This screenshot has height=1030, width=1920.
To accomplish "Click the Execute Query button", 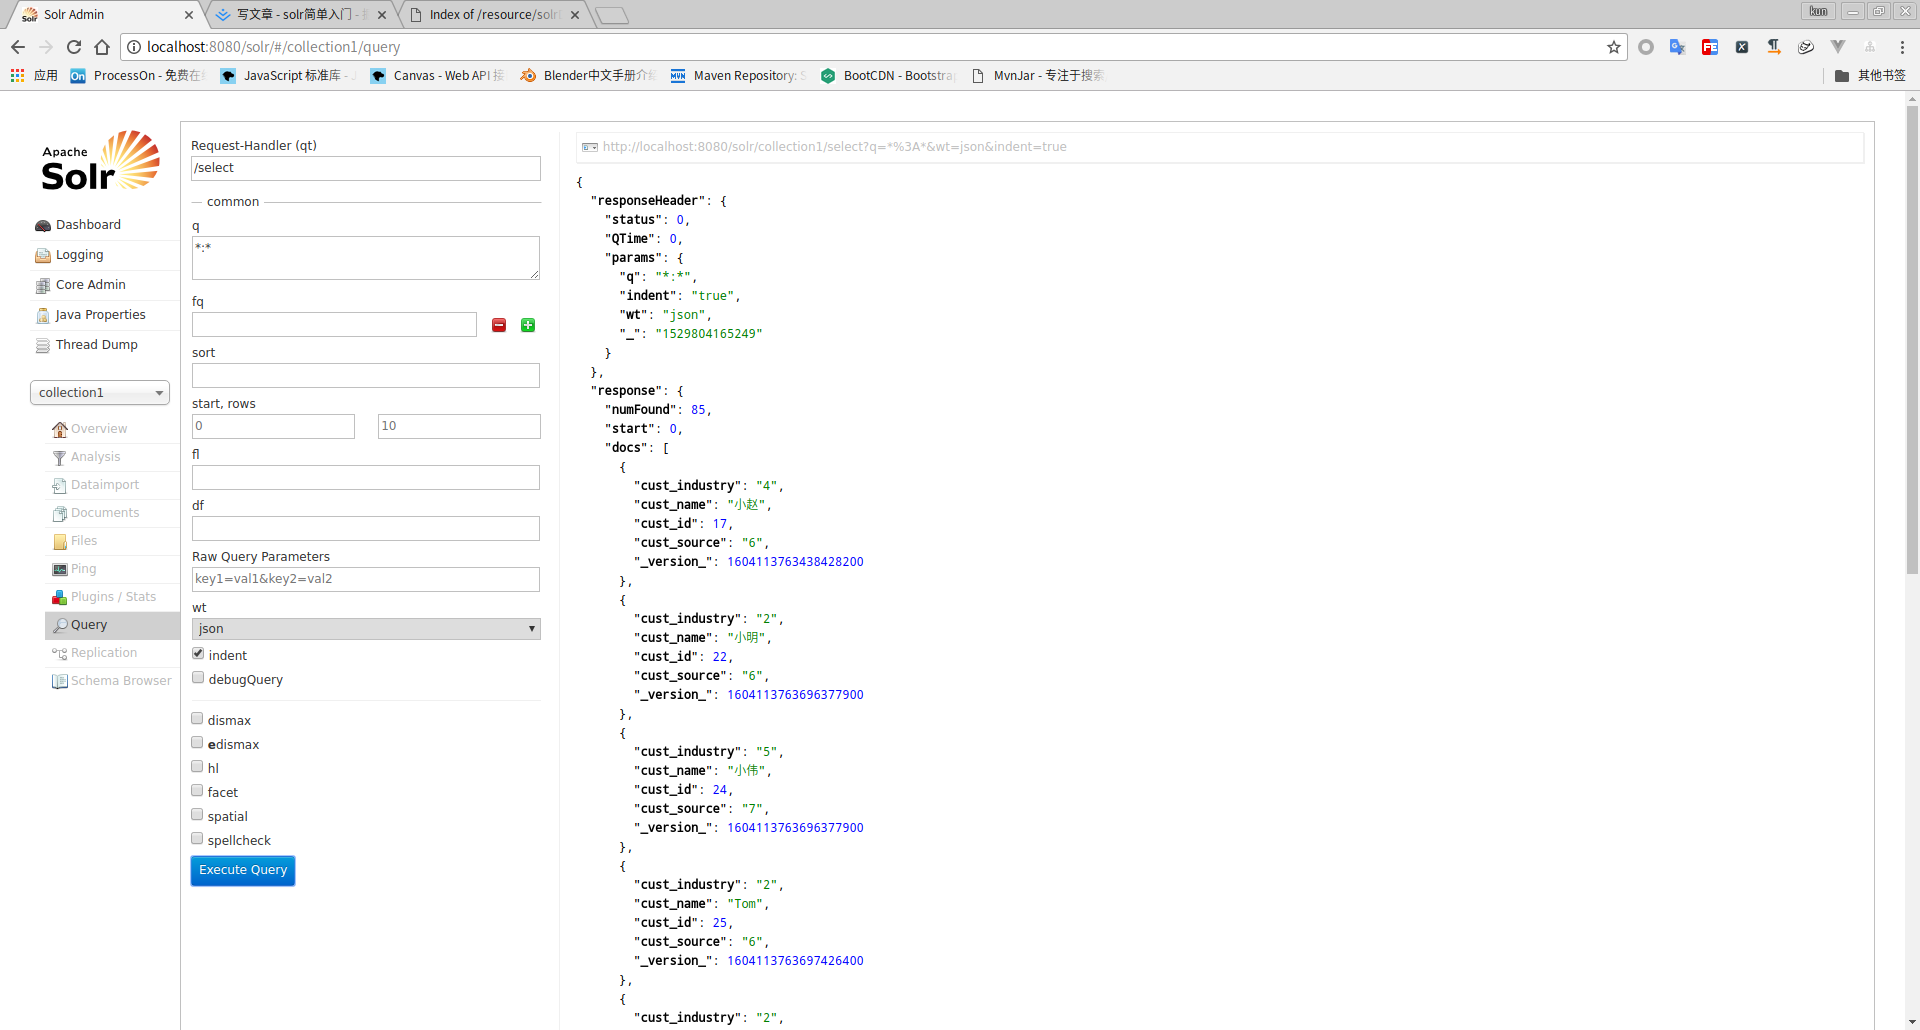I will click(243, 870).
